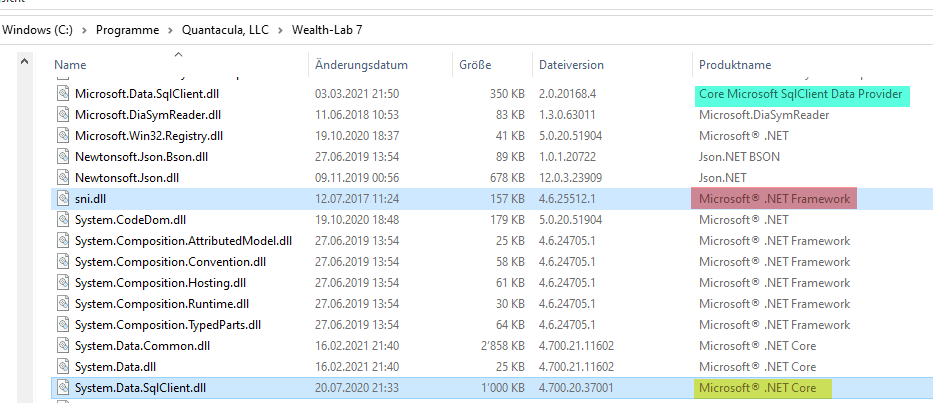Screen dimensions: 933x403
Task: Click date 20.07.2020 21:33
Action: 357,388
